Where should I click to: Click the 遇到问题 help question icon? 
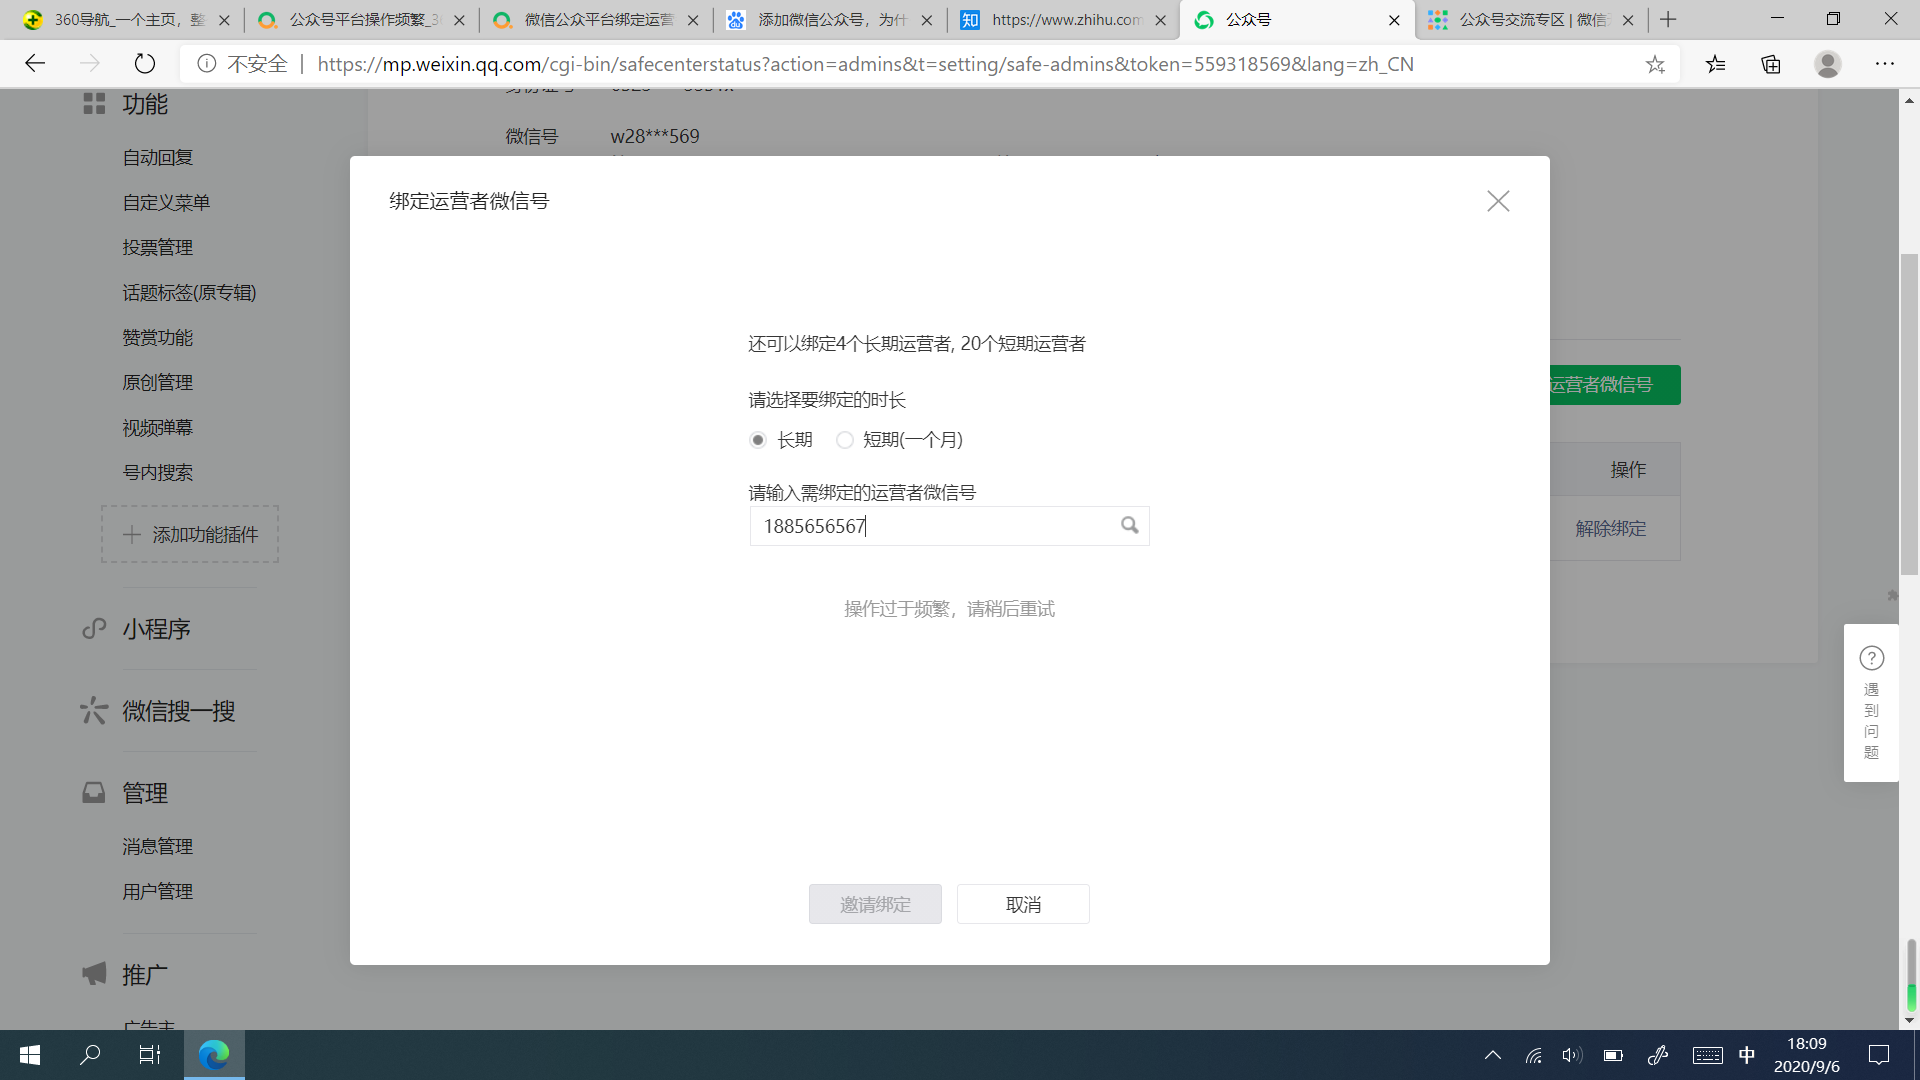click(x=1871, y=658)
